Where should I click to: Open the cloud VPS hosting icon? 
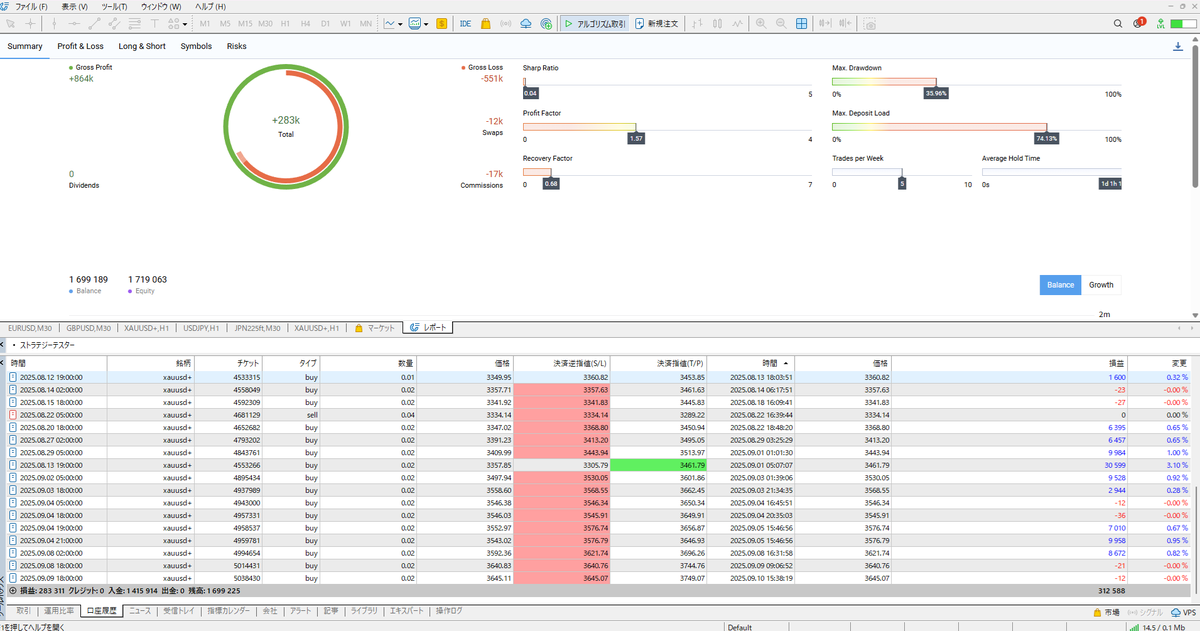point(526,23)
